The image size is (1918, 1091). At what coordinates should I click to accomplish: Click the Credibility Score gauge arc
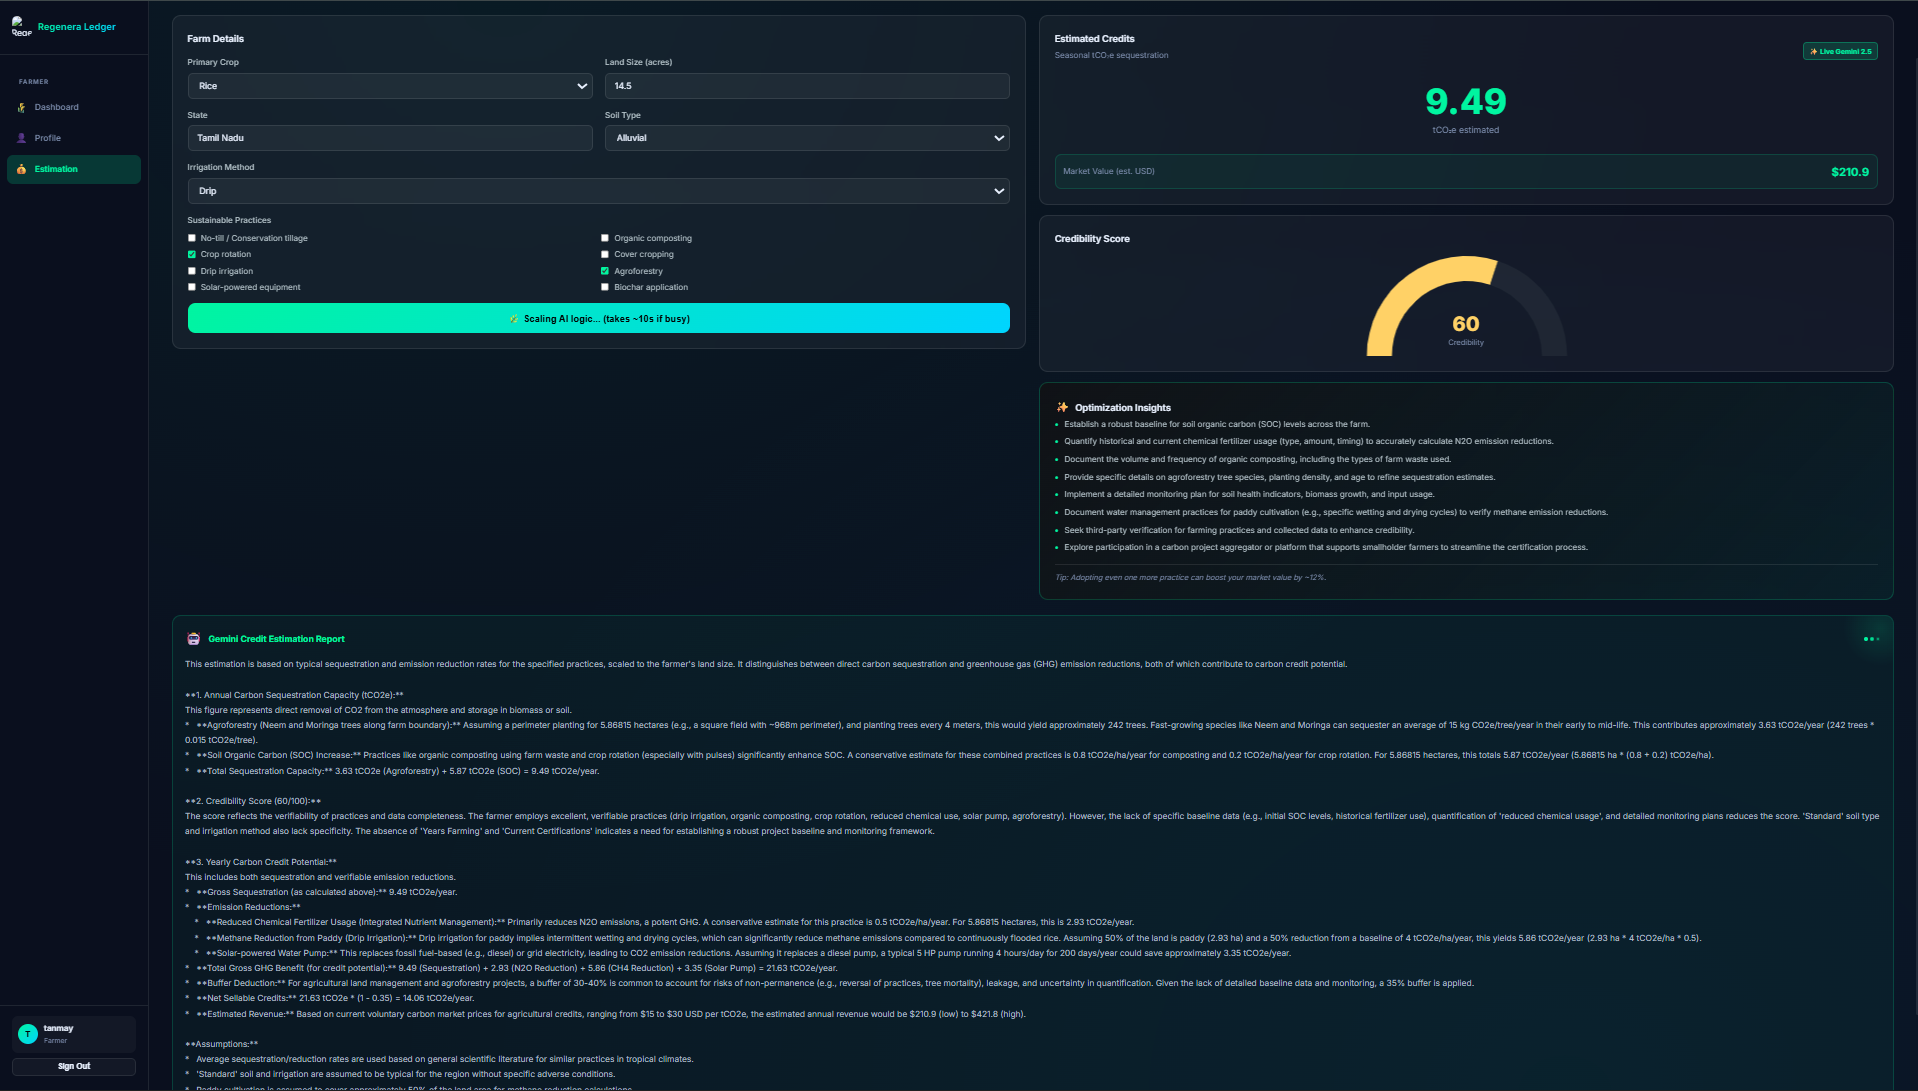pos(1466,306)
